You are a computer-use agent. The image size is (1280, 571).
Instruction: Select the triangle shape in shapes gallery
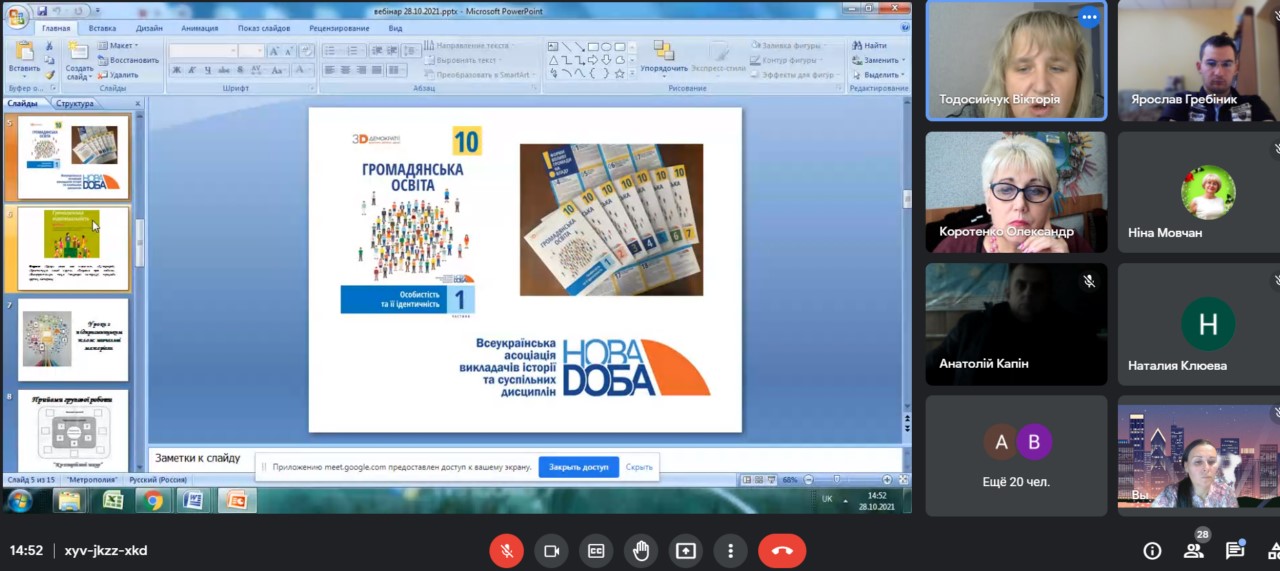[554, 60]
